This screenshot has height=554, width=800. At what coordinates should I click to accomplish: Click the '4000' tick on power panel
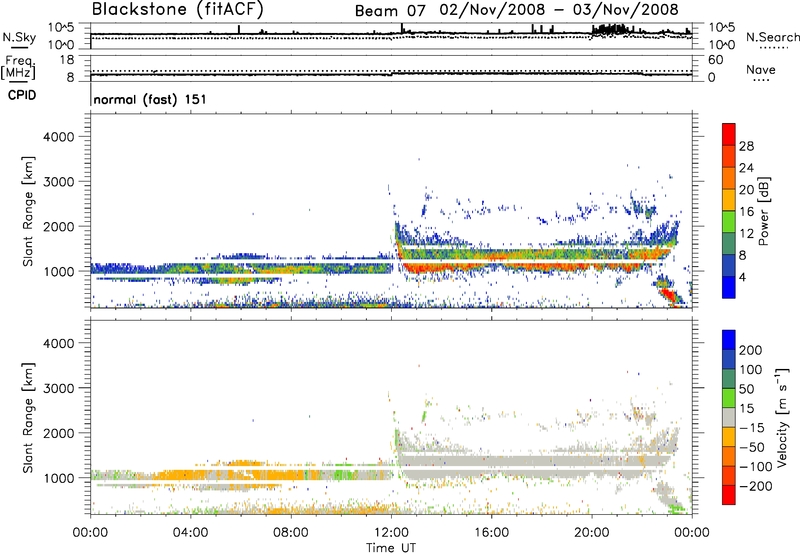59,137
